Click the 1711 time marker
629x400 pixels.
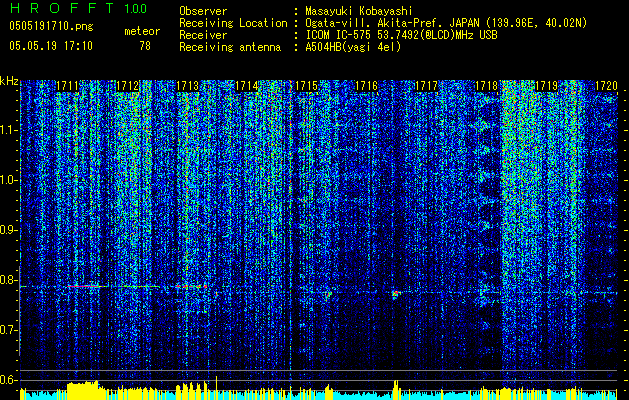67,86
